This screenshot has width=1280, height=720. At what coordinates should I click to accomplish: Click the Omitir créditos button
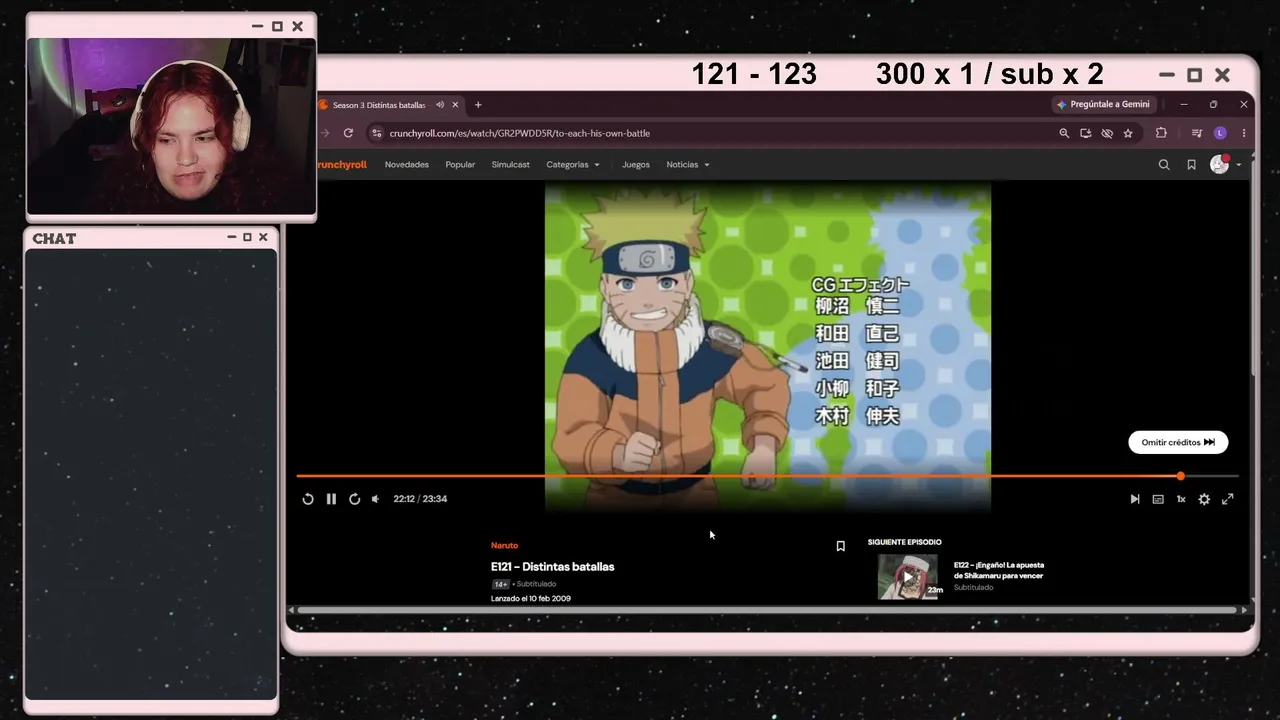pyautogui.click(x=1178, y=442)
